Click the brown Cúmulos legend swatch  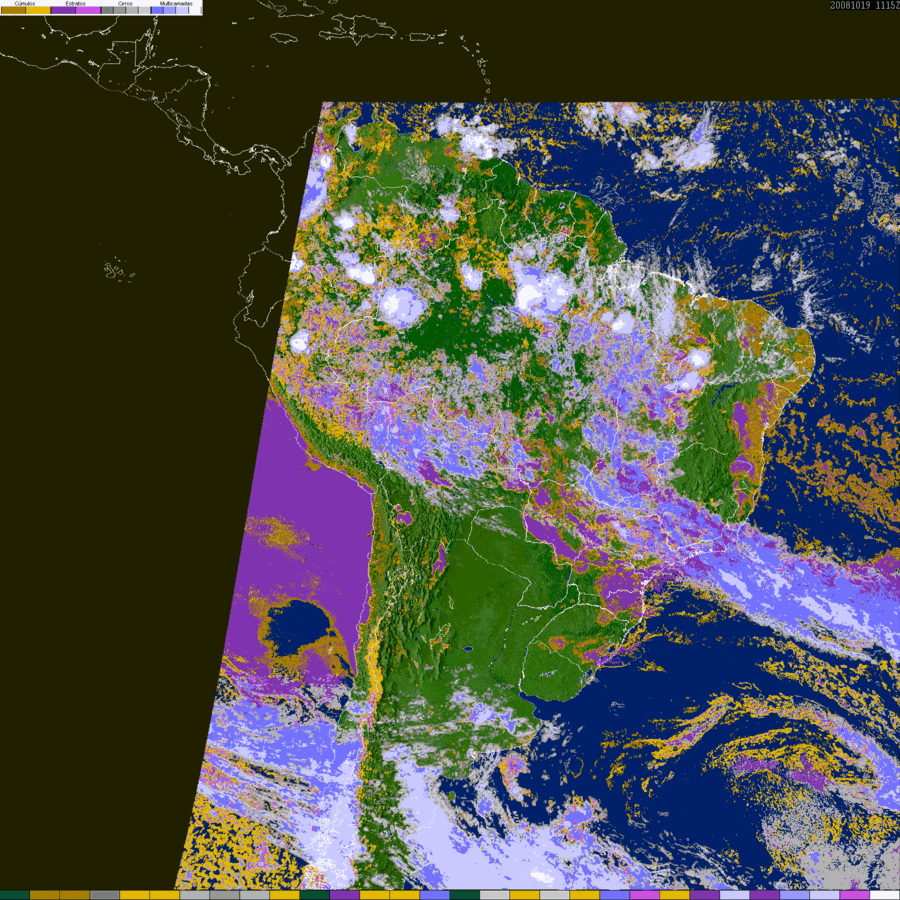(13, 10)
